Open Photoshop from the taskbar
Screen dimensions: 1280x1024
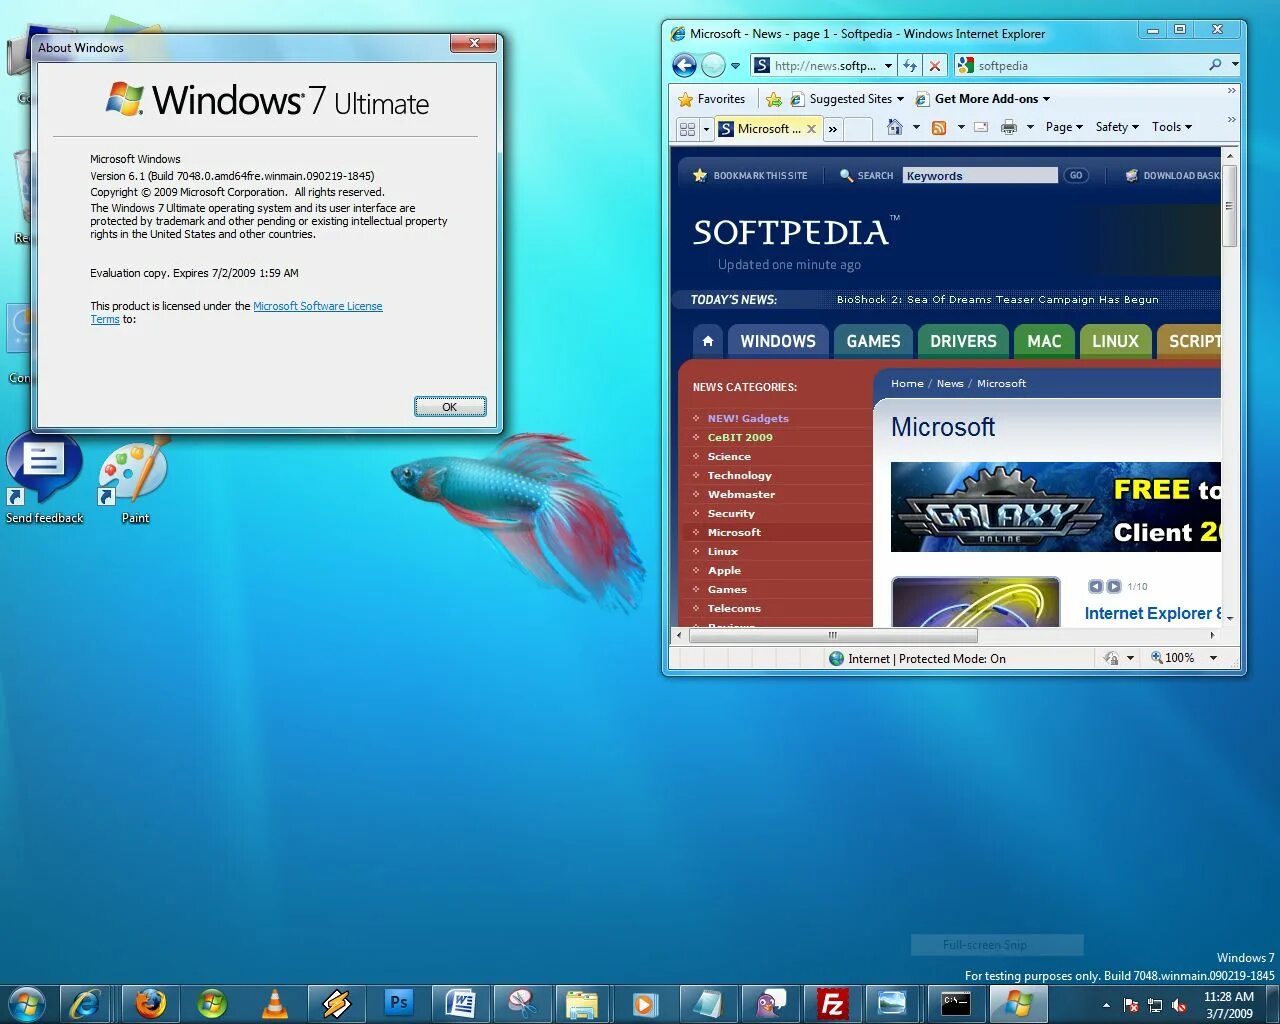[399, 1002]
